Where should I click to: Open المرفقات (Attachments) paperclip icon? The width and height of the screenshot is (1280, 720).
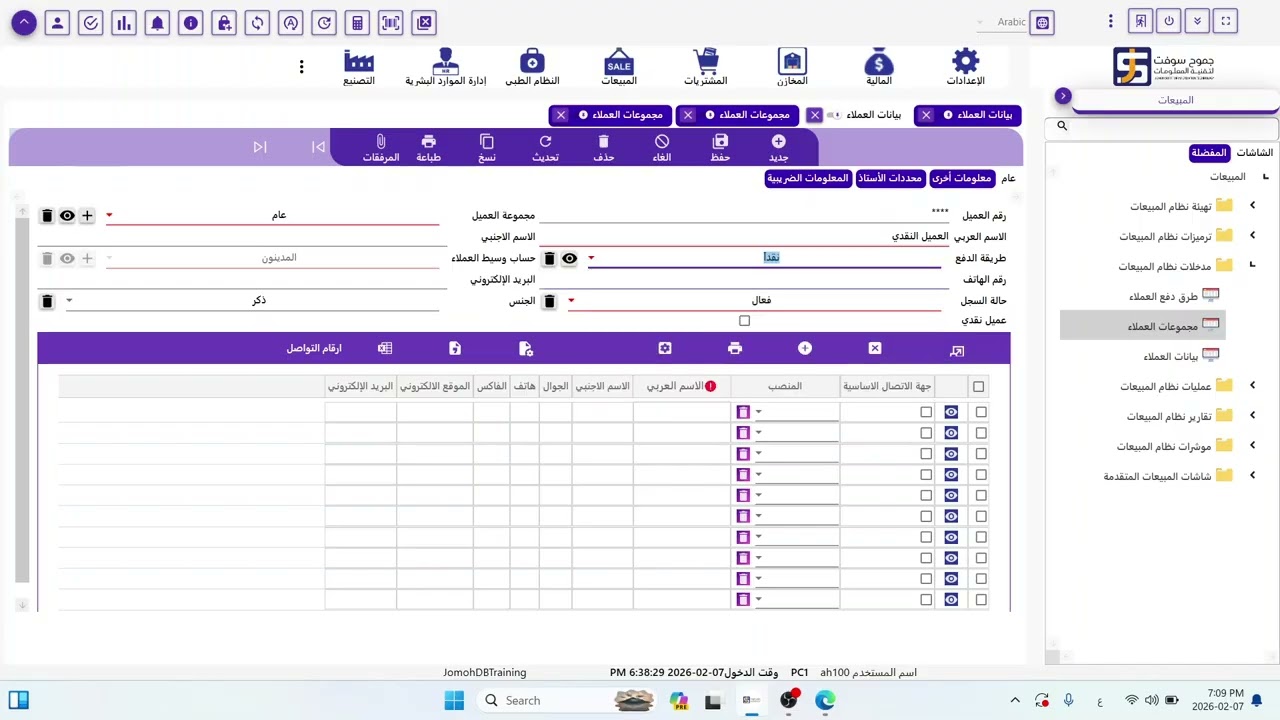(381, 142)
